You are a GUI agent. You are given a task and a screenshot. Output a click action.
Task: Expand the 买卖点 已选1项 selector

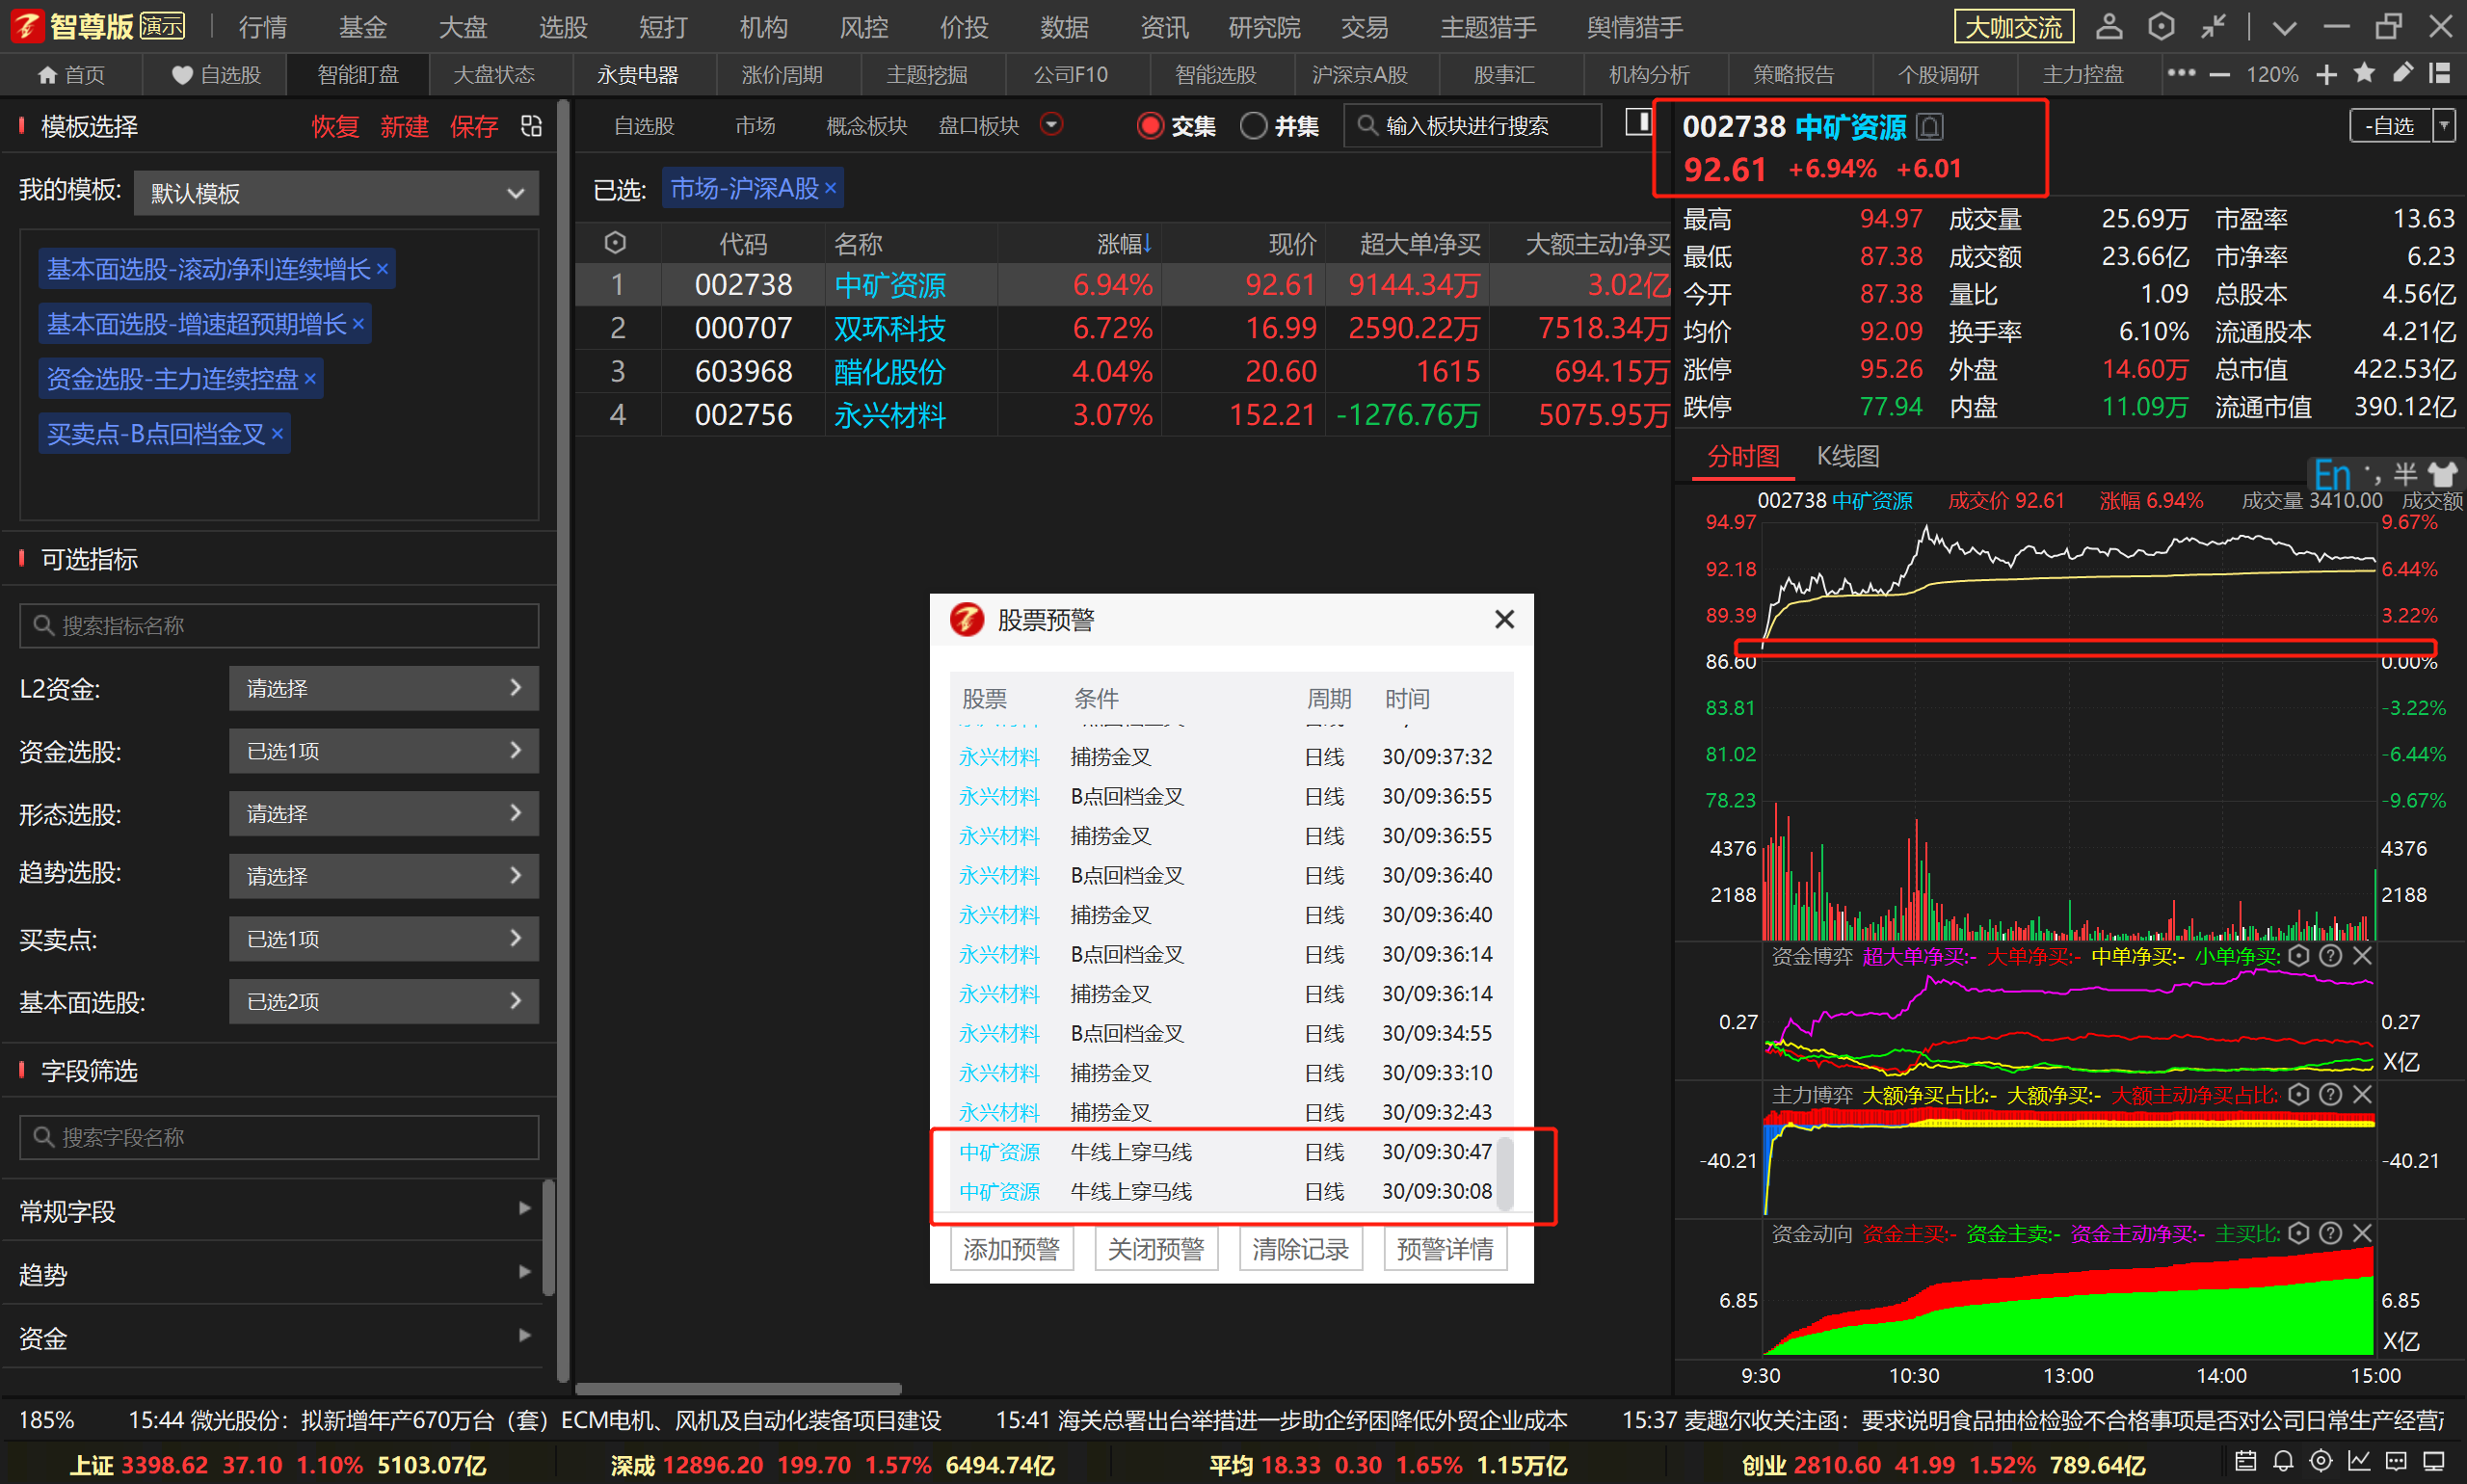tap(384, 939)
